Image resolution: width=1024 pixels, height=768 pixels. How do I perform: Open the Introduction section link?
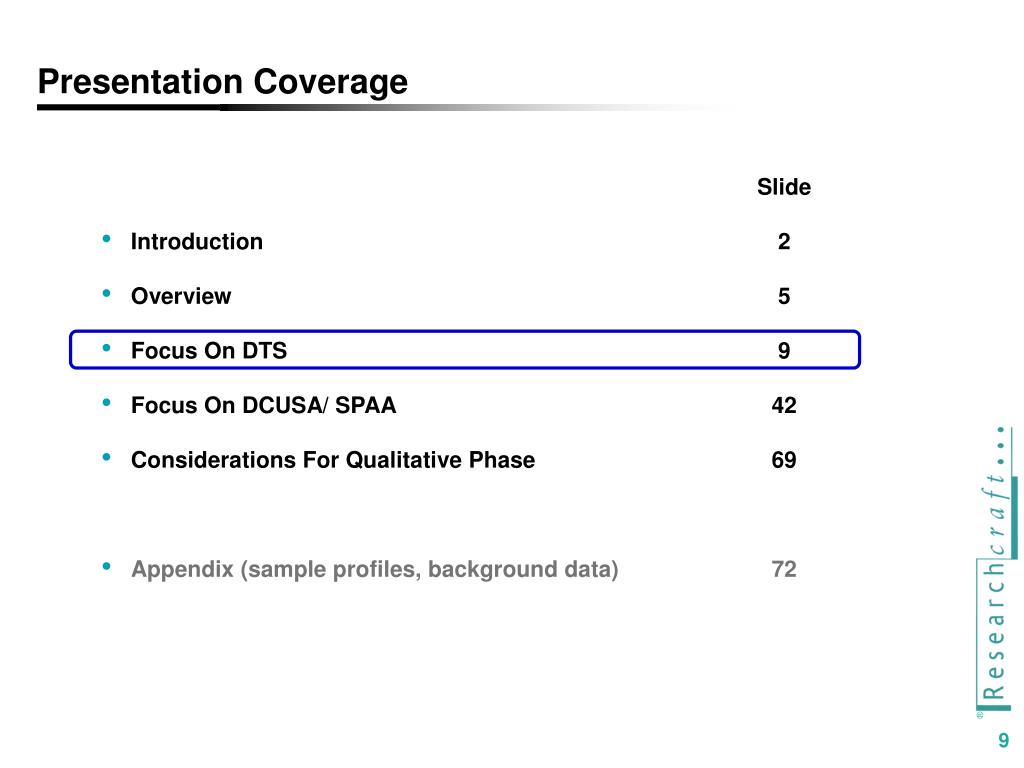coord(197,242)
